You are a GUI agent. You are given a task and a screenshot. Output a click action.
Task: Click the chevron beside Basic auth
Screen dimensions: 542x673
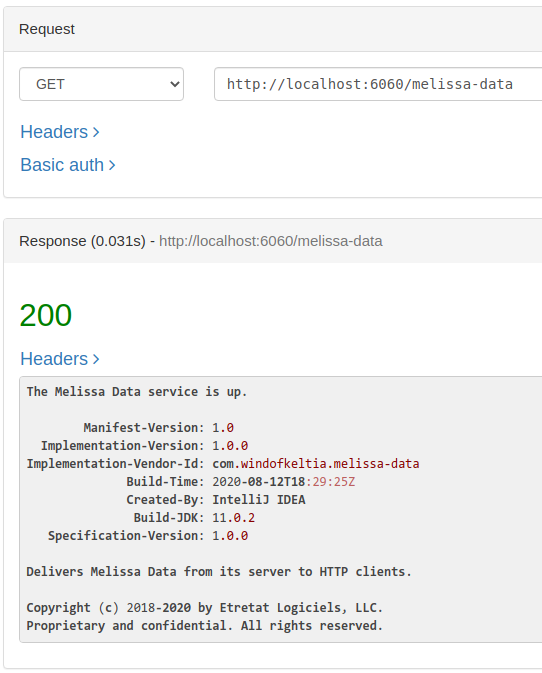pos(112,165)
